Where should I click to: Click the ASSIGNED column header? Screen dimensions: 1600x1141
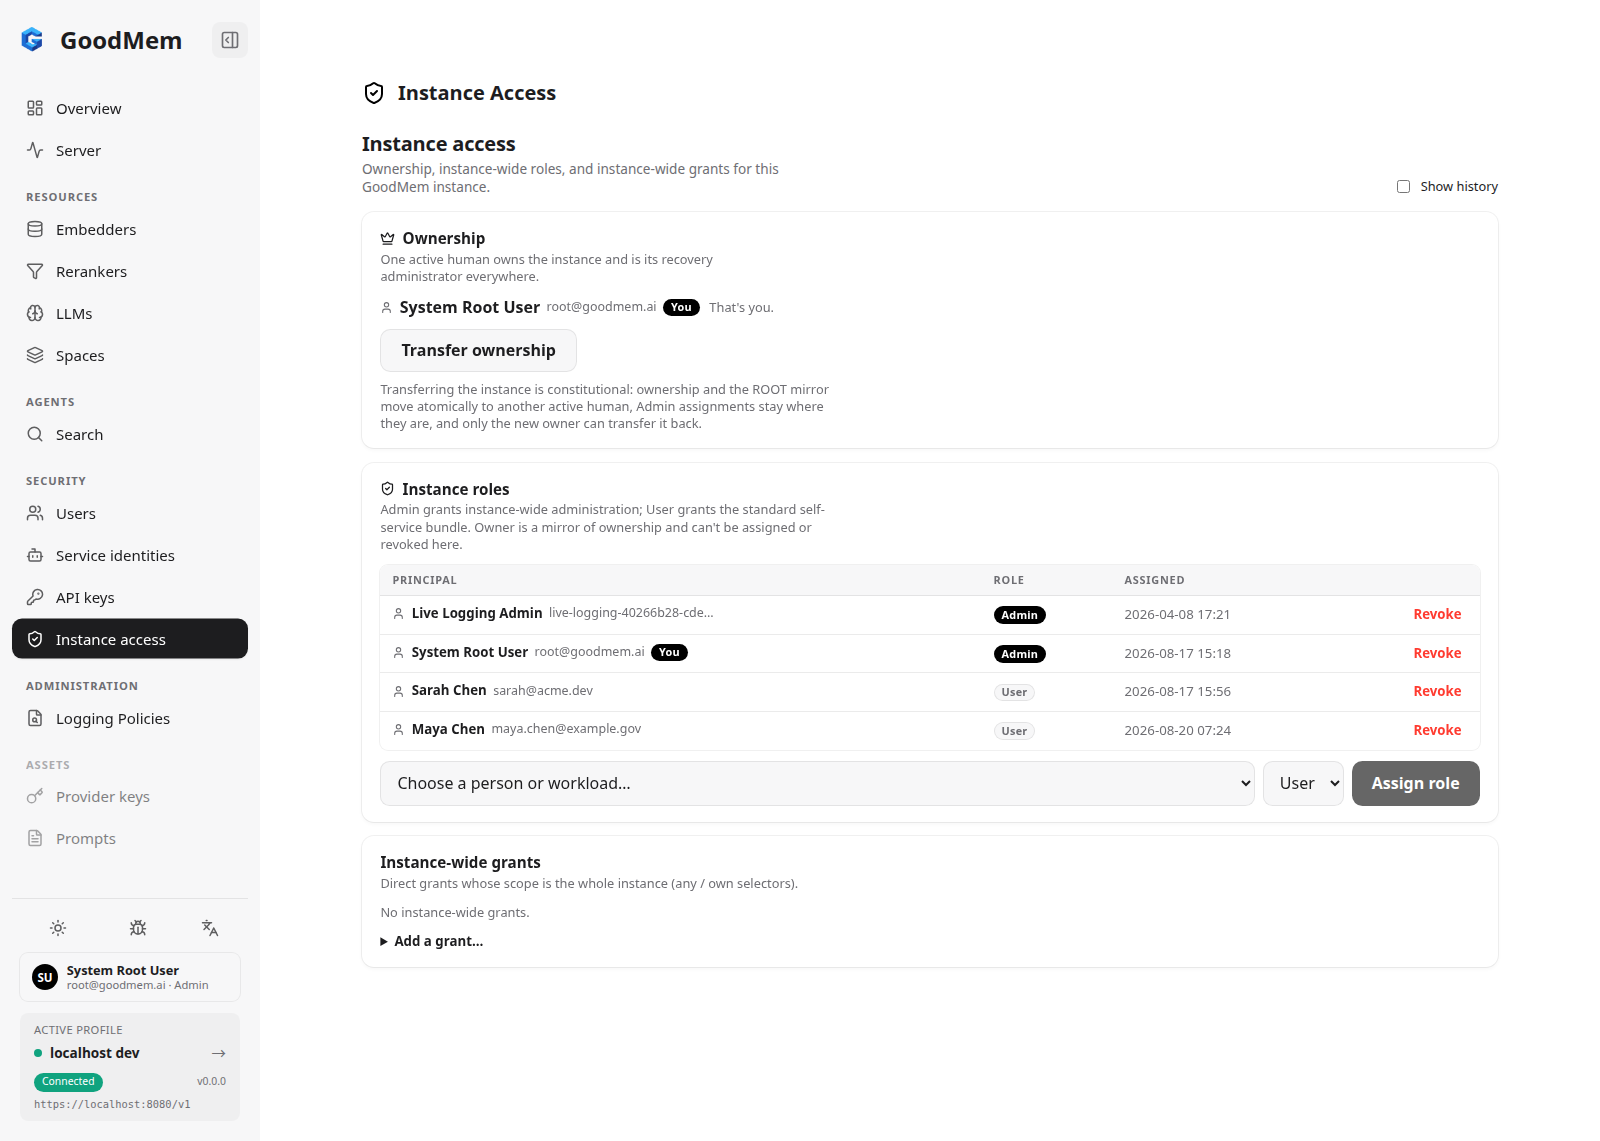1154,580
